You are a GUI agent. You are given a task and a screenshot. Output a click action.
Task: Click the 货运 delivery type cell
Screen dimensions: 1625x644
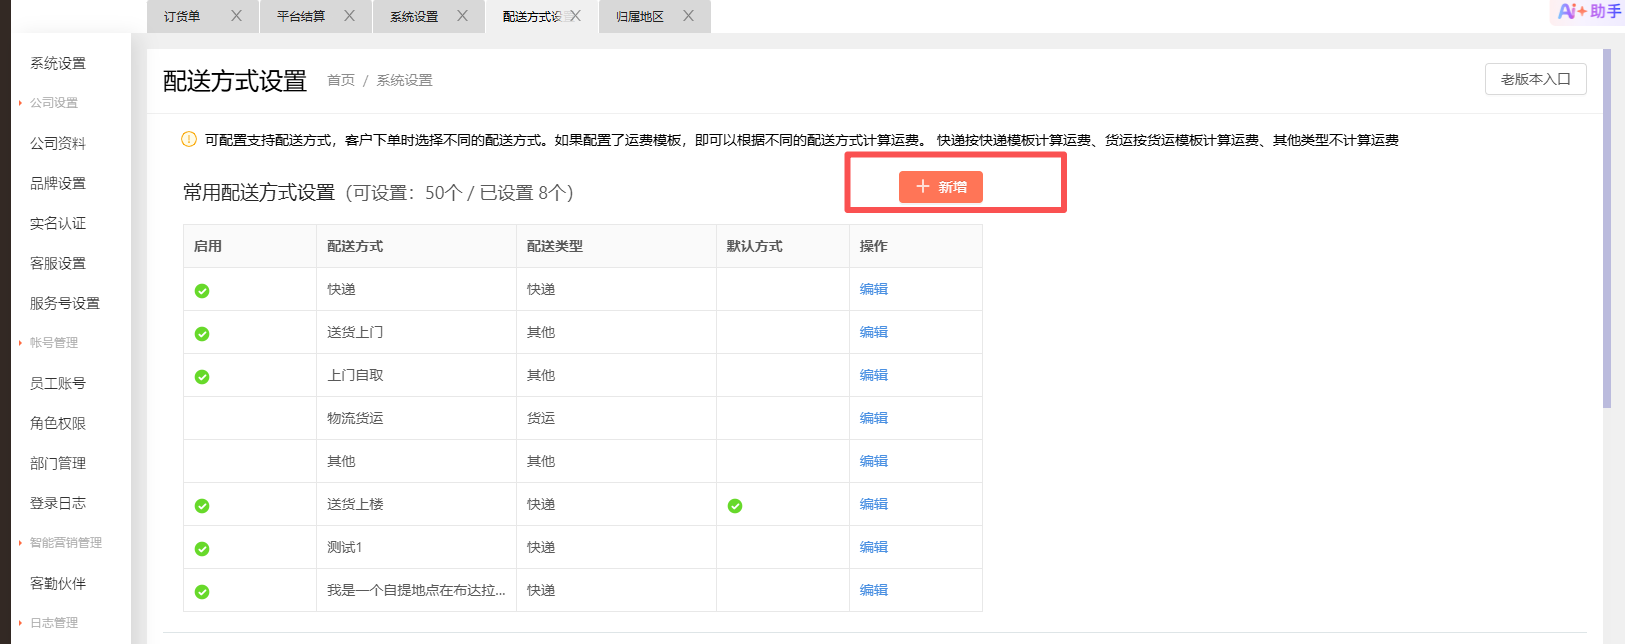click(x=616, y=418)
